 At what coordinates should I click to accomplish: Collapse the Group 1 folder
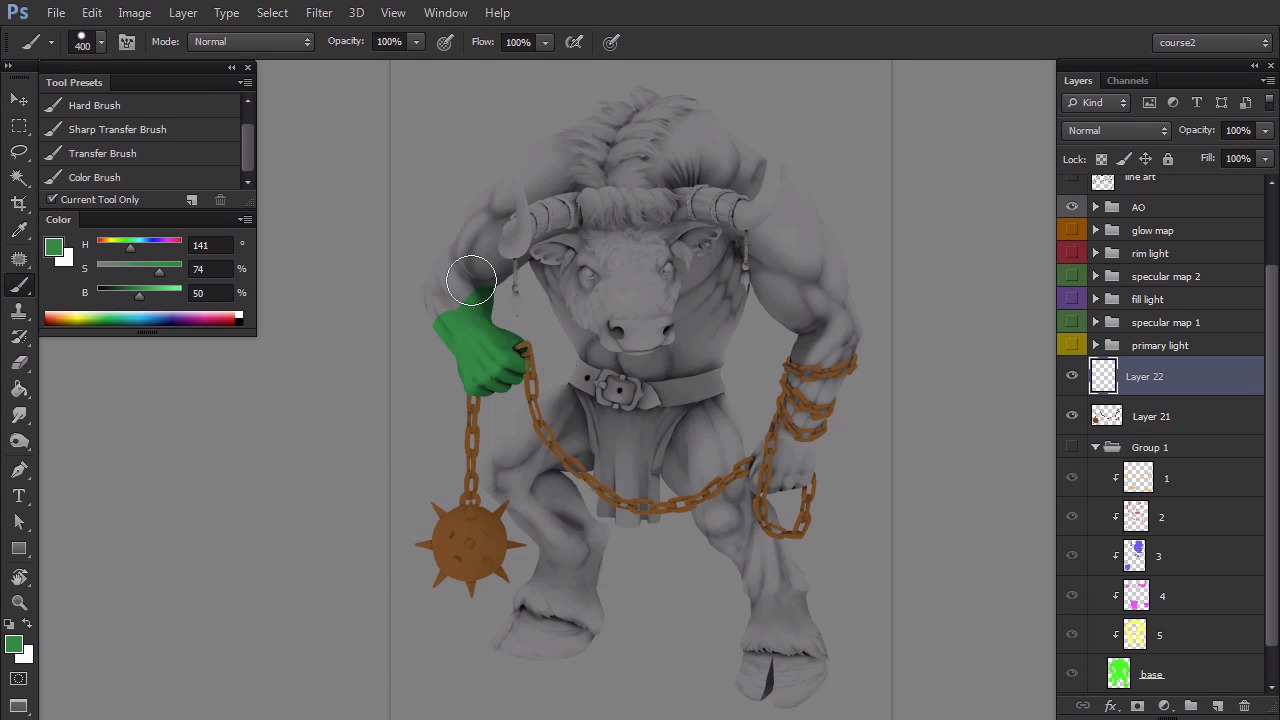tap(1095, 447)
